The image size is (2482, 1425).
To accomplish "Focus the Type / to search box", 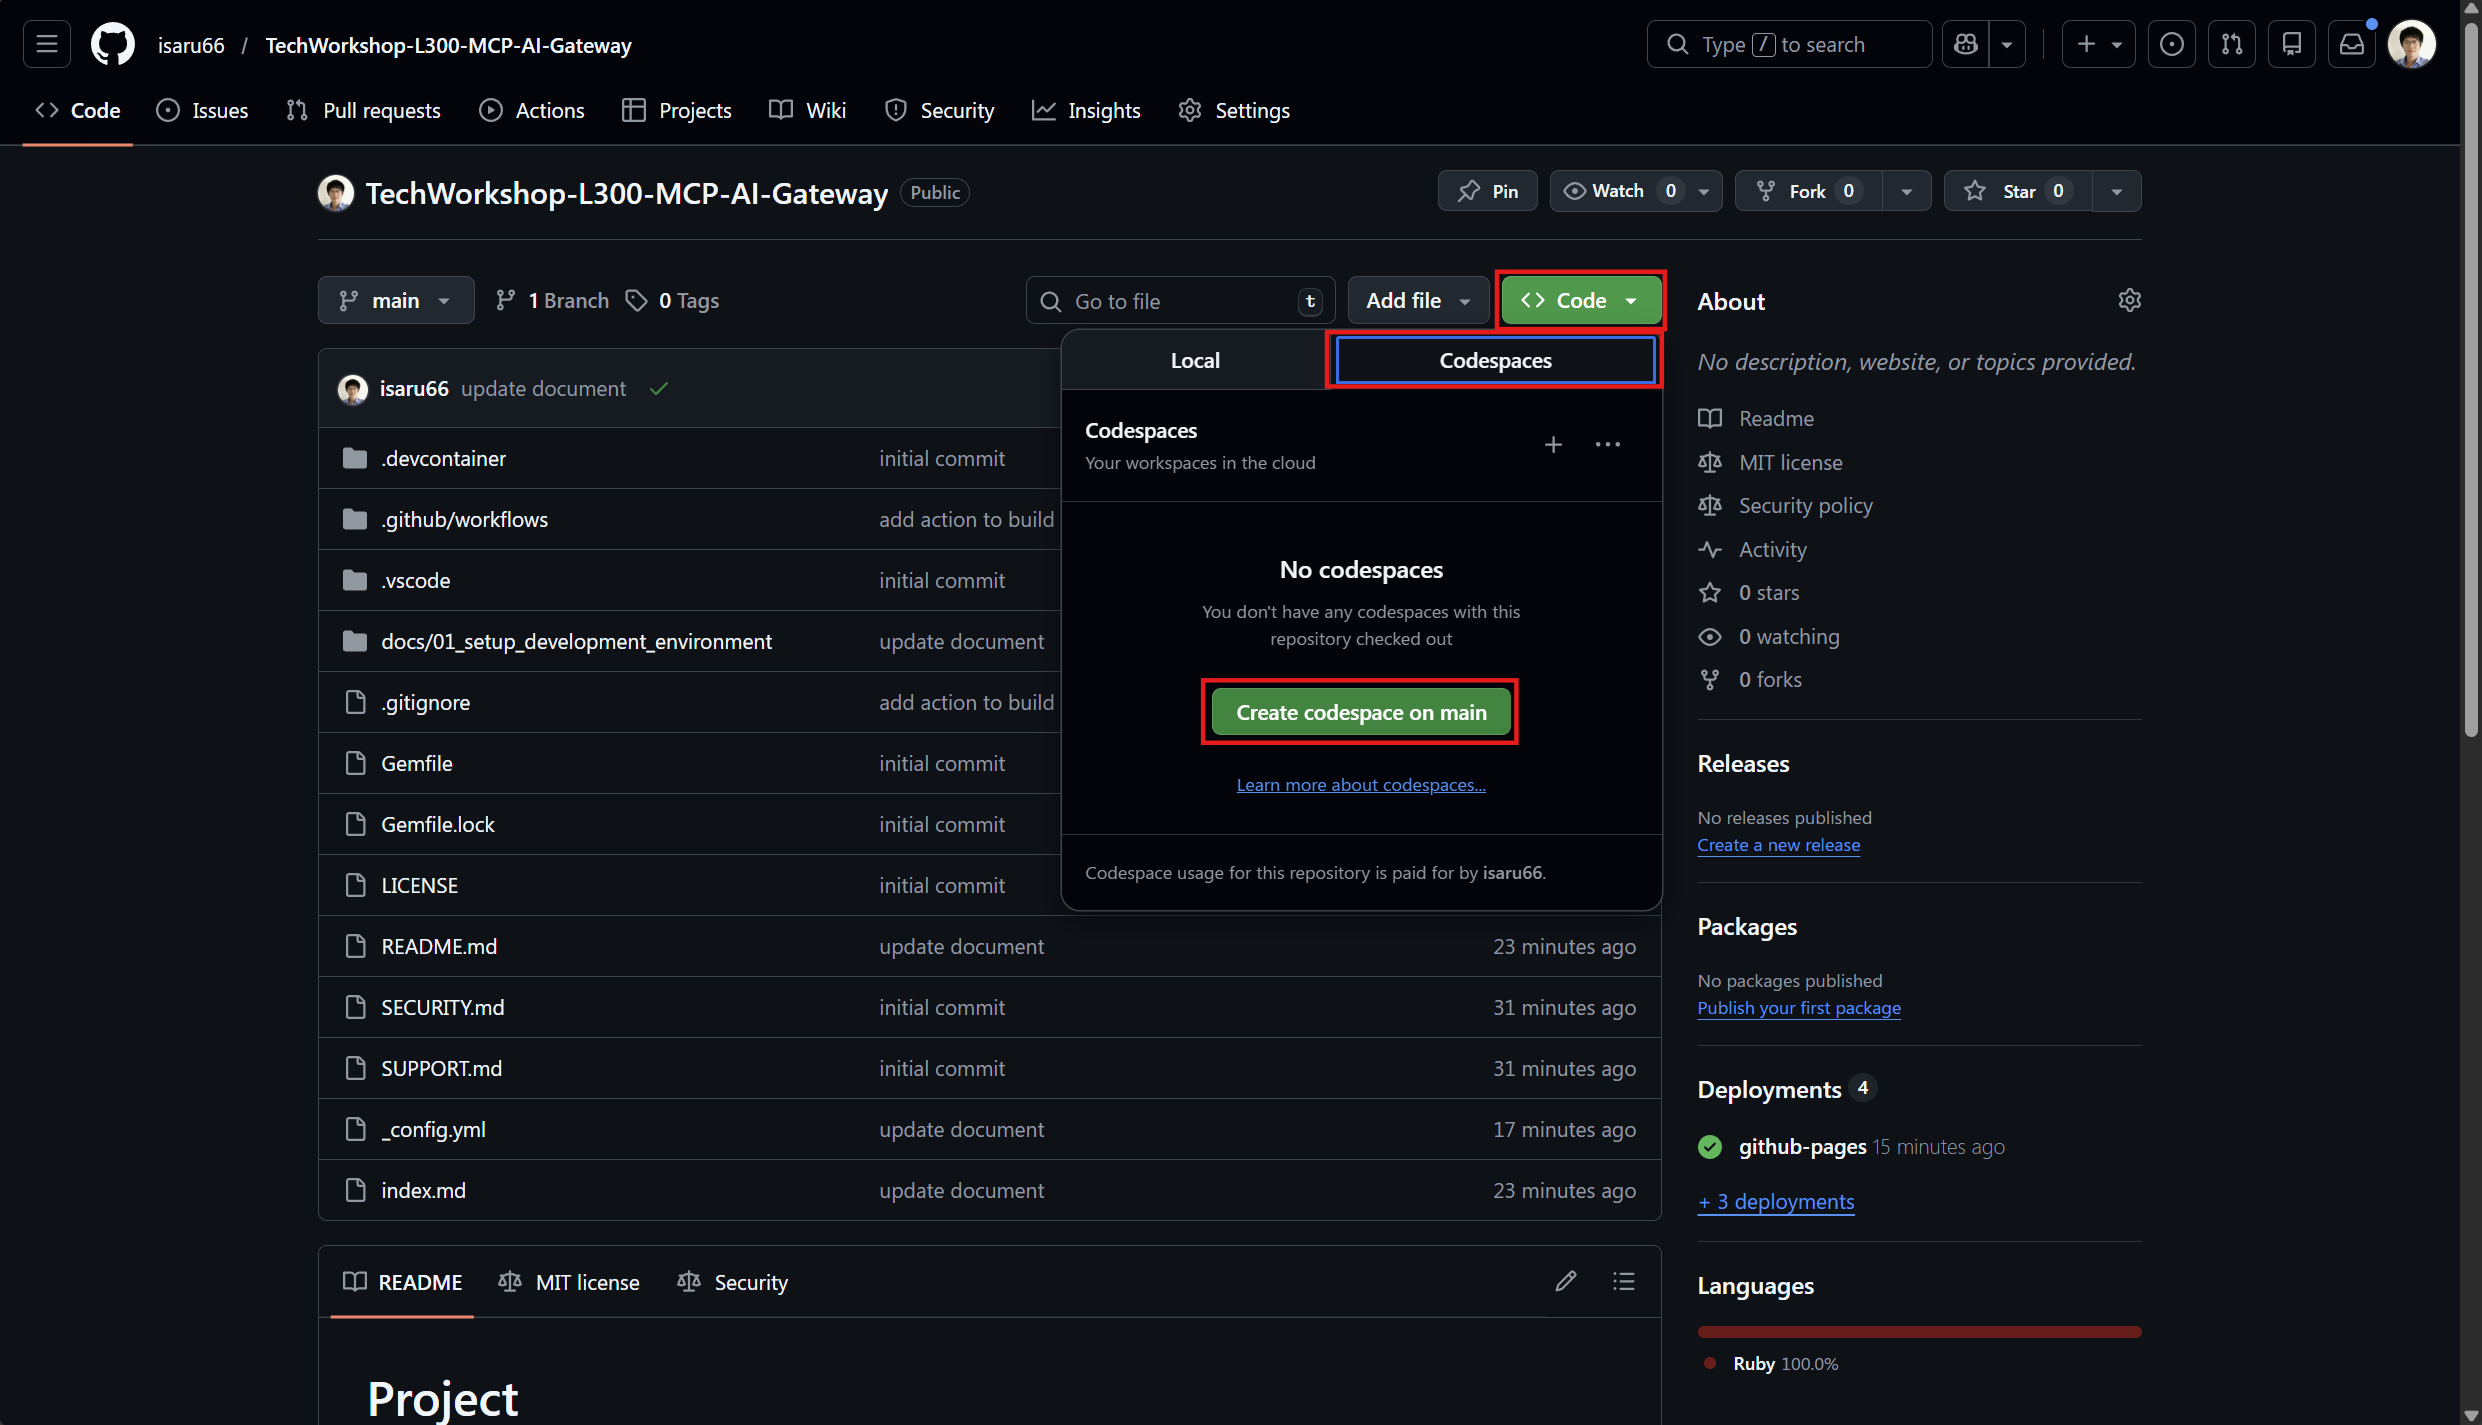I will pos(1789,45).
